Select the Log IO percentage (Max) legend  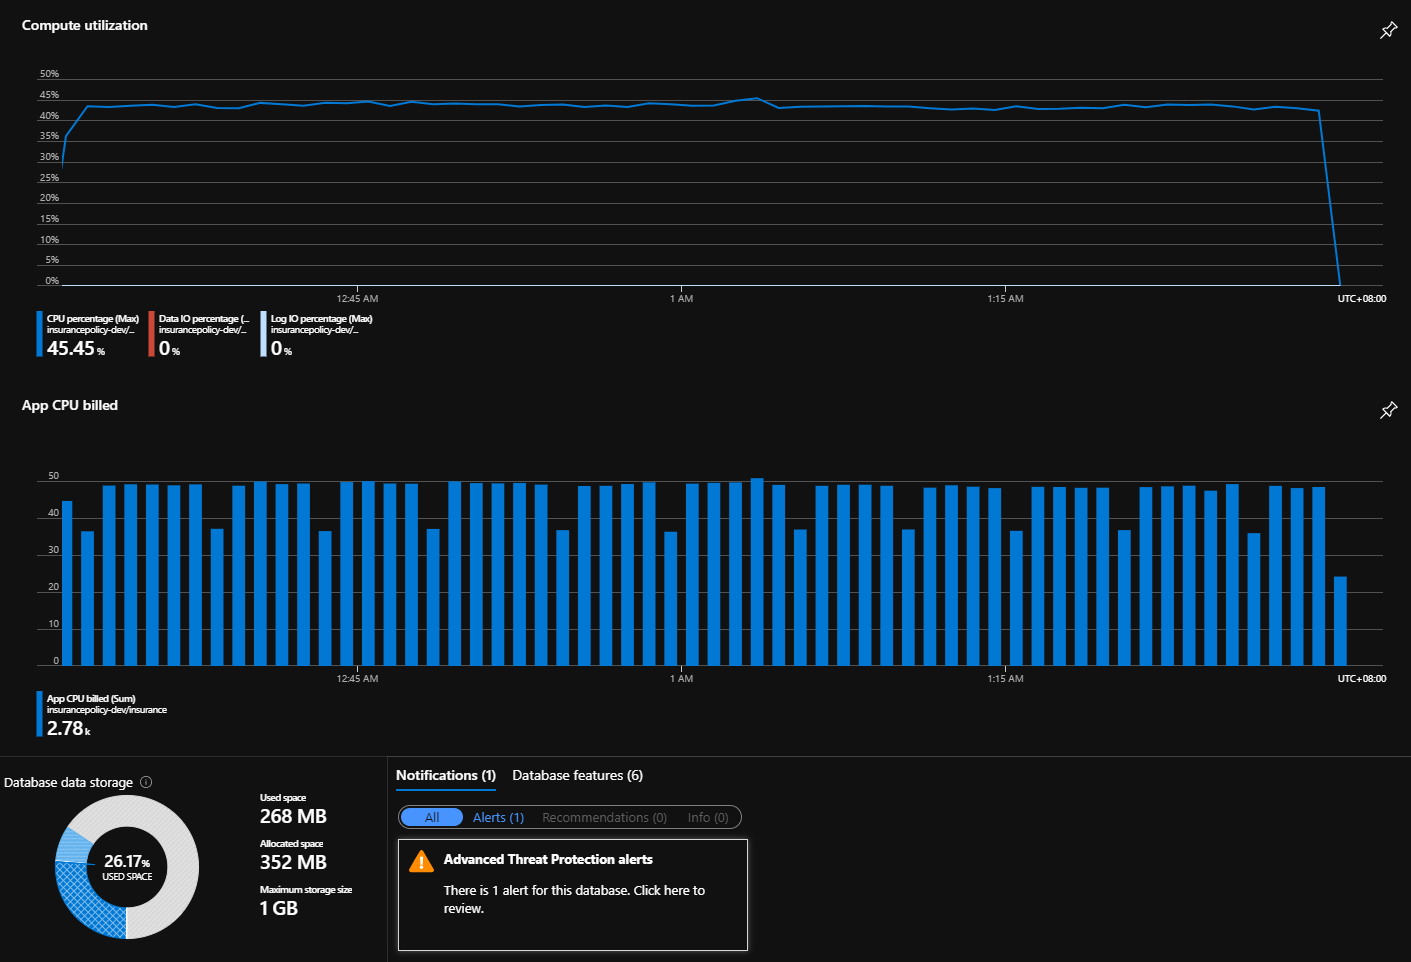pos(317,334)
